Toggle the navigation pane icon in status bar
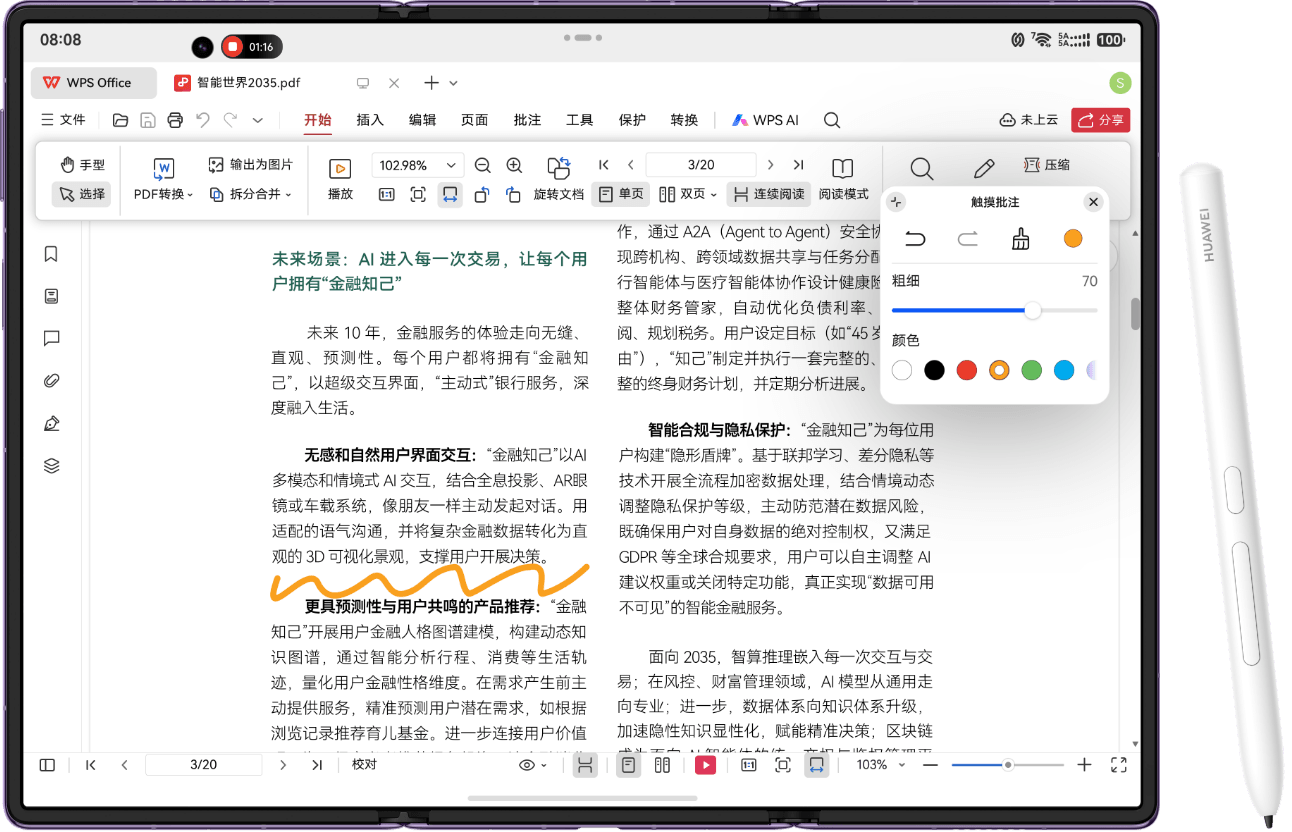The height and width of the screenshot is (832, 1292). click(47, 765)
